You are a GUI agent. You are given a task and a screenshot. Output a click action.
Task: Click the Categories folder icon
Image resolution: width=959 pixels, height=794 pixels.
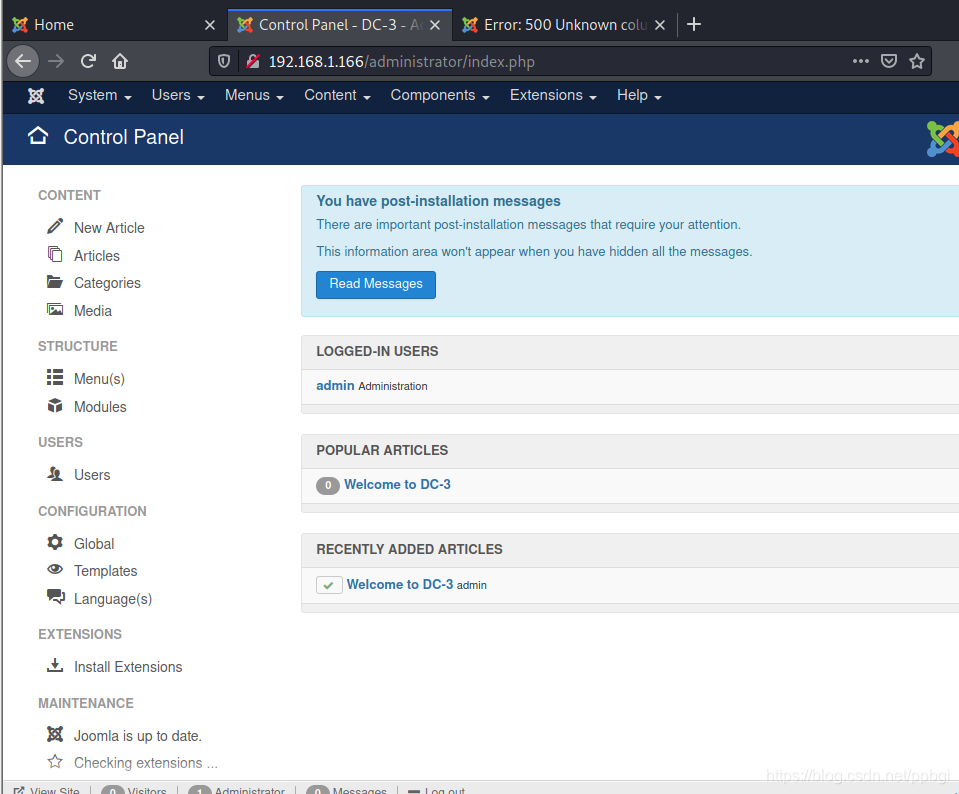tap(55, 281)
